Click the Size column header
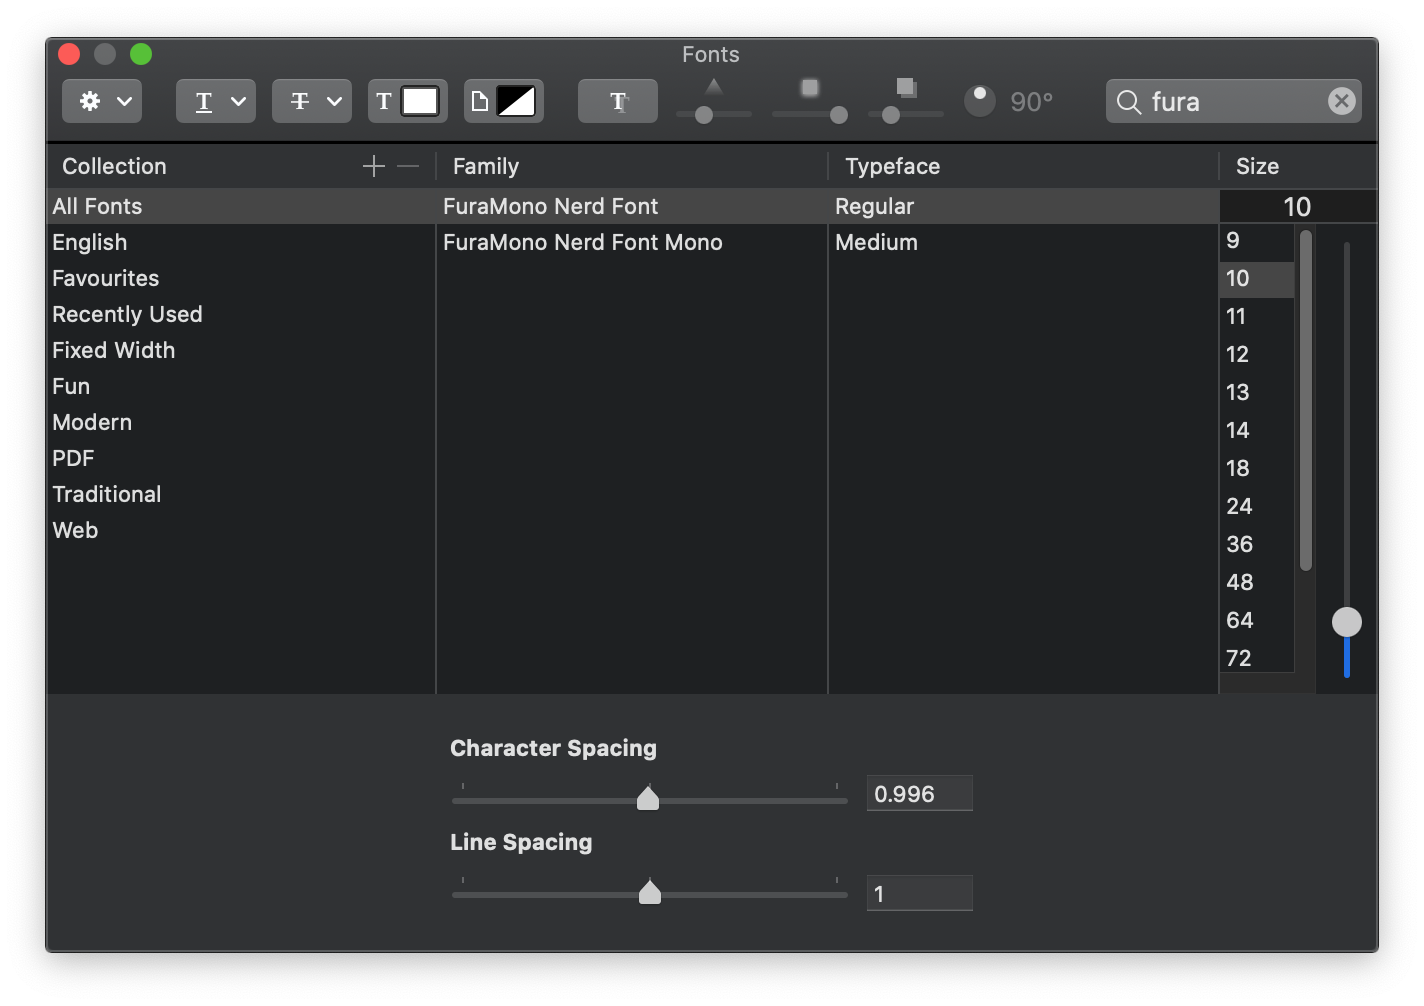The width and height of the screenshot is (1424, 1006). [x=1258, y=166]
